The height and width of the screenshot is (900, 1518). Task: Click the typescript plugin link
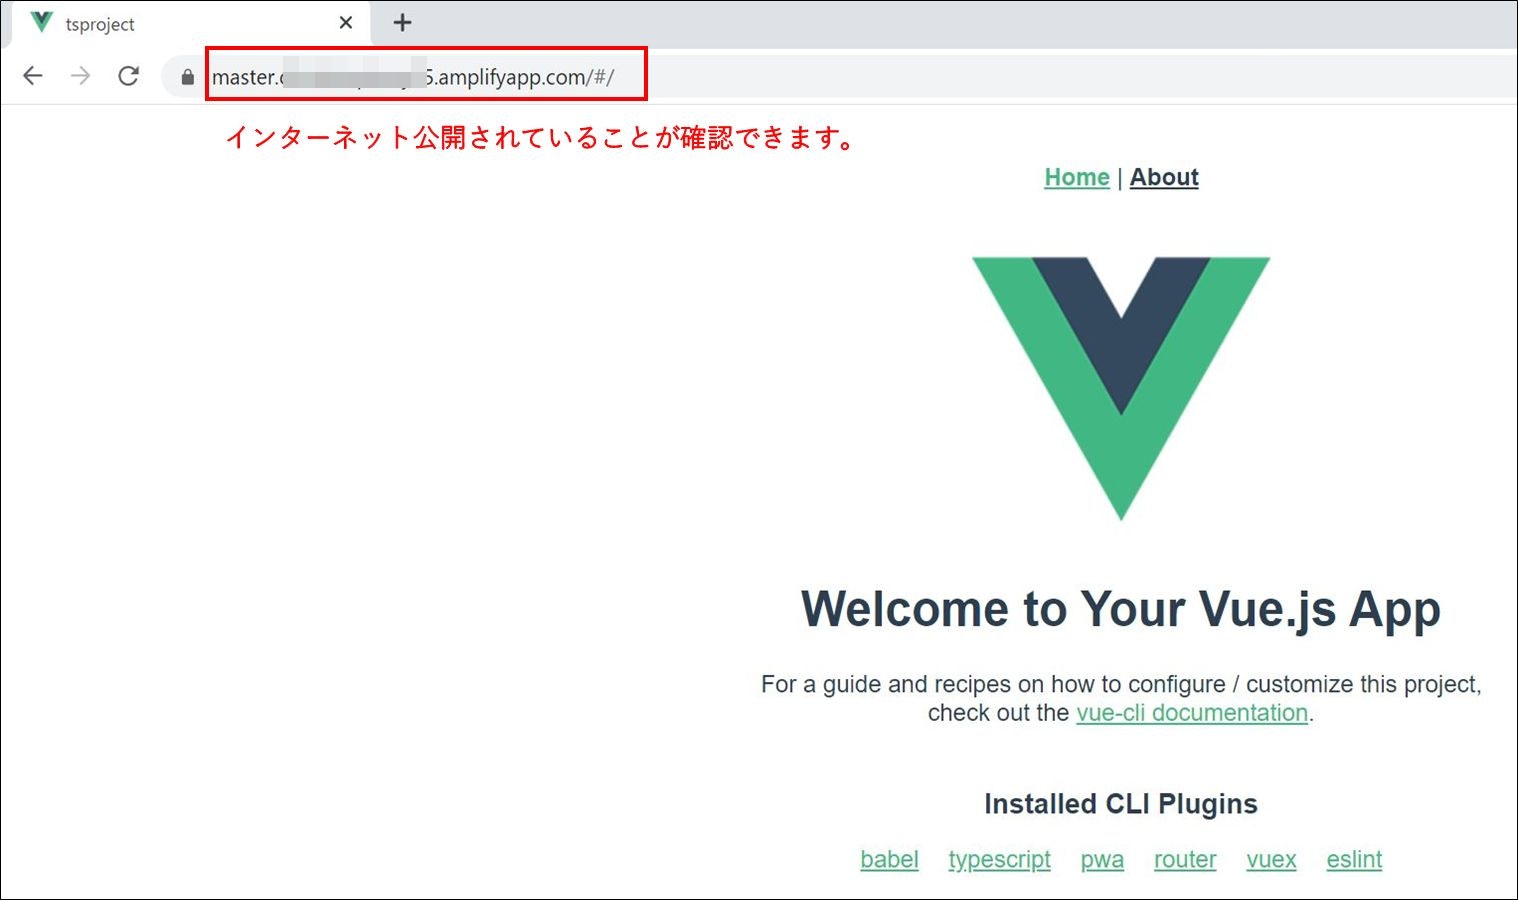999,859
